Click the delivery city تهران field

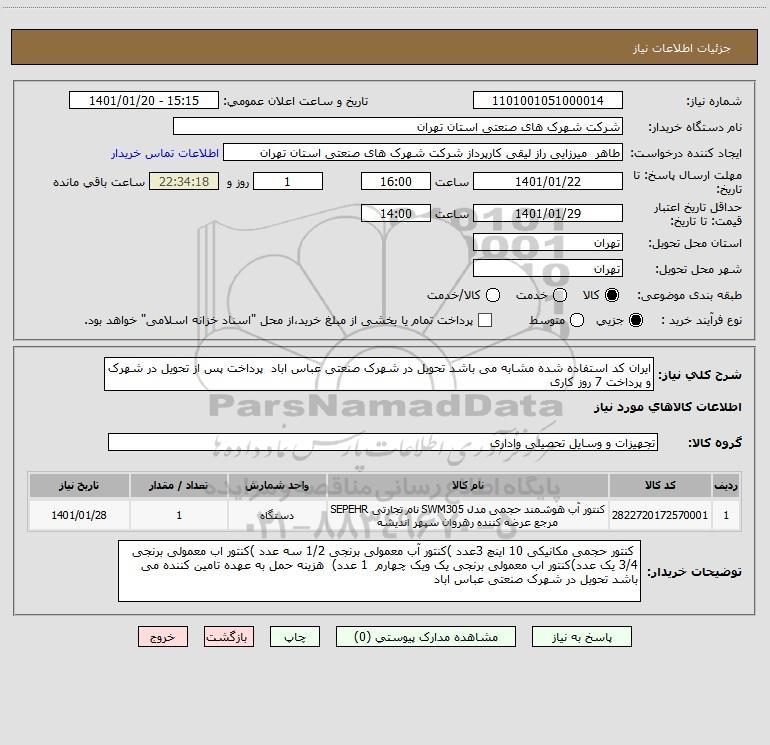click(548, 269)
